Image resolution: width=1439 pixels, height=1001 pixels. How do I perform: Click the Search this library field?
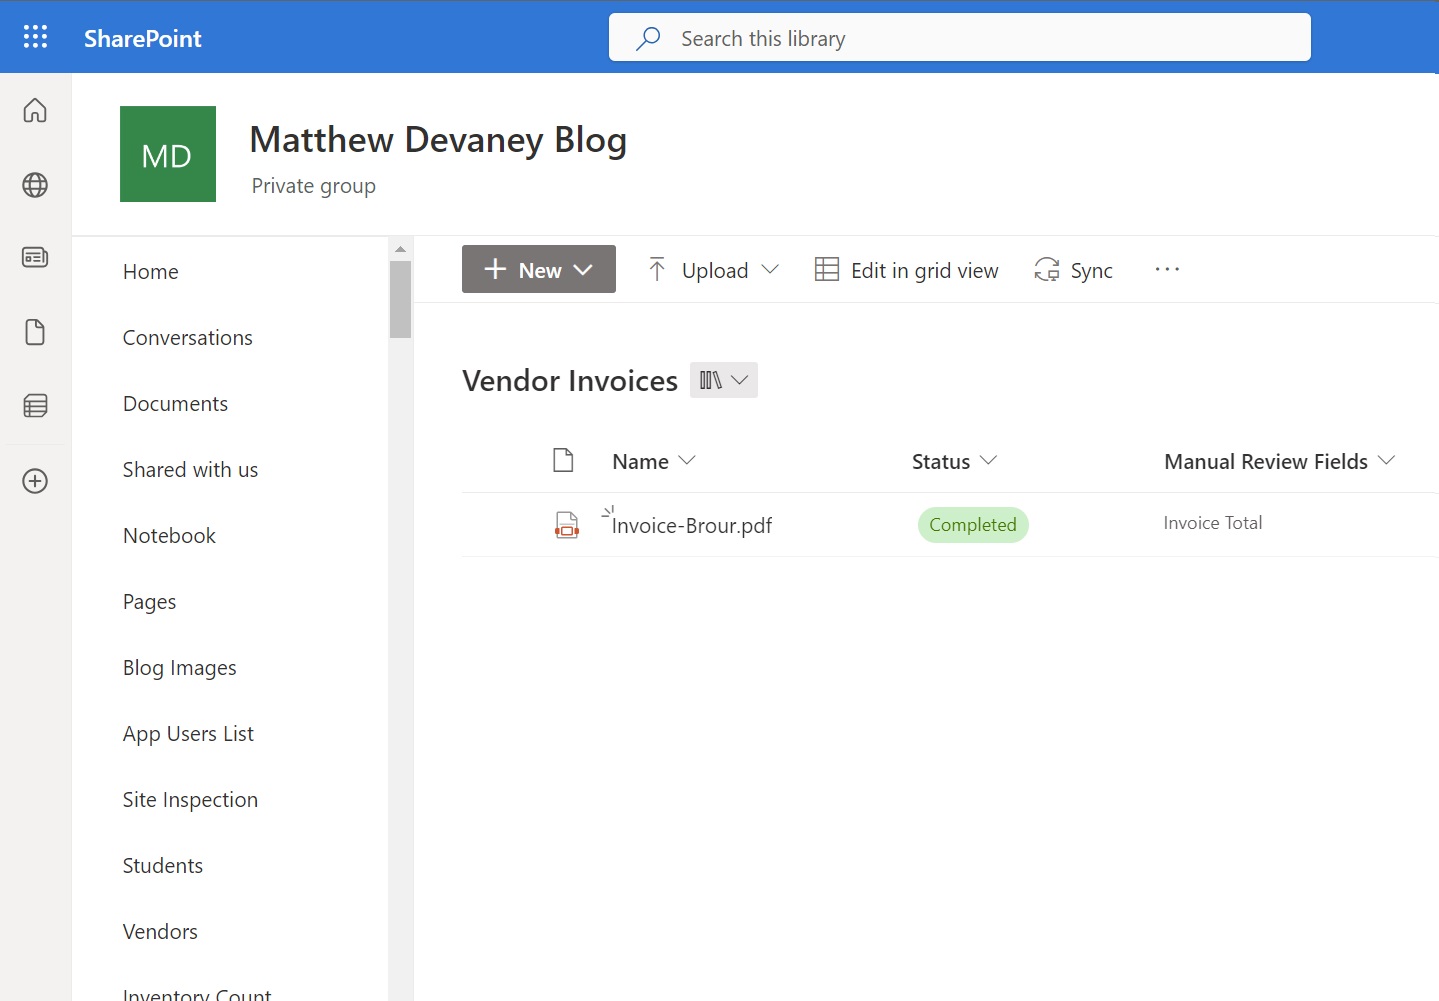point(958,37)
